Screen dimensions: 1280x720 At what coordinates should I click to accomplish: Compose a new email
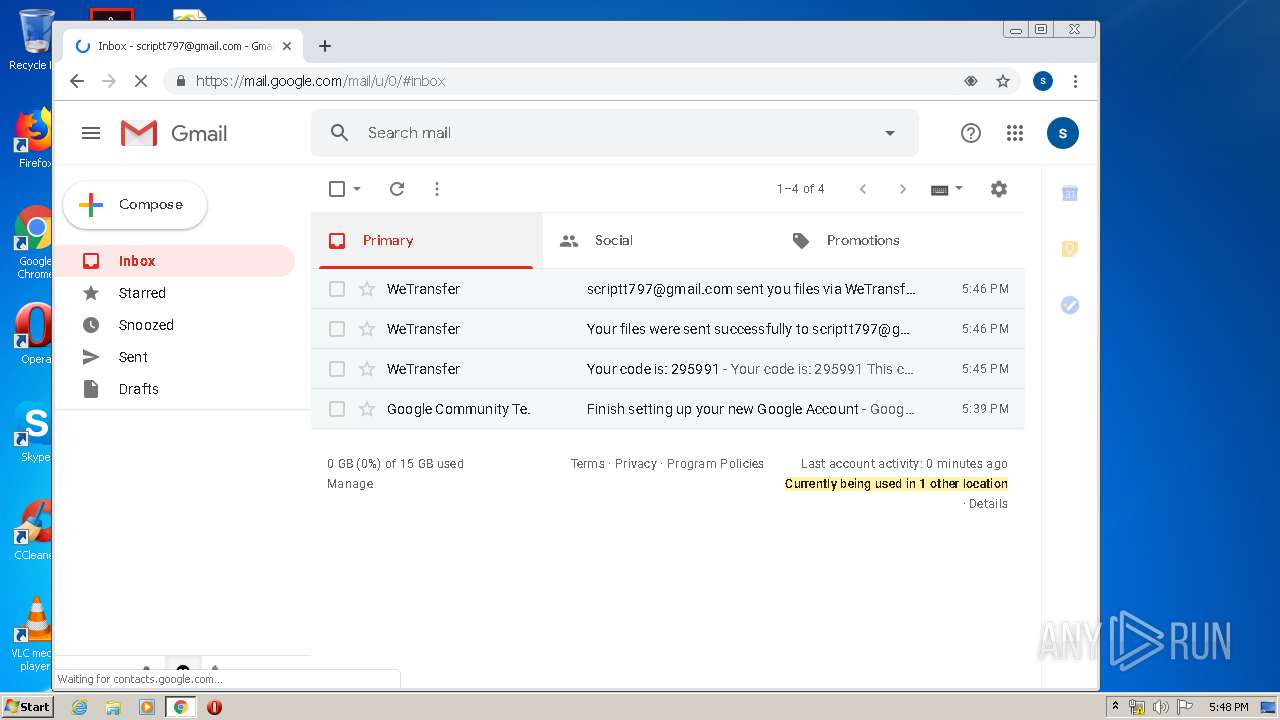tap(135, 205)
